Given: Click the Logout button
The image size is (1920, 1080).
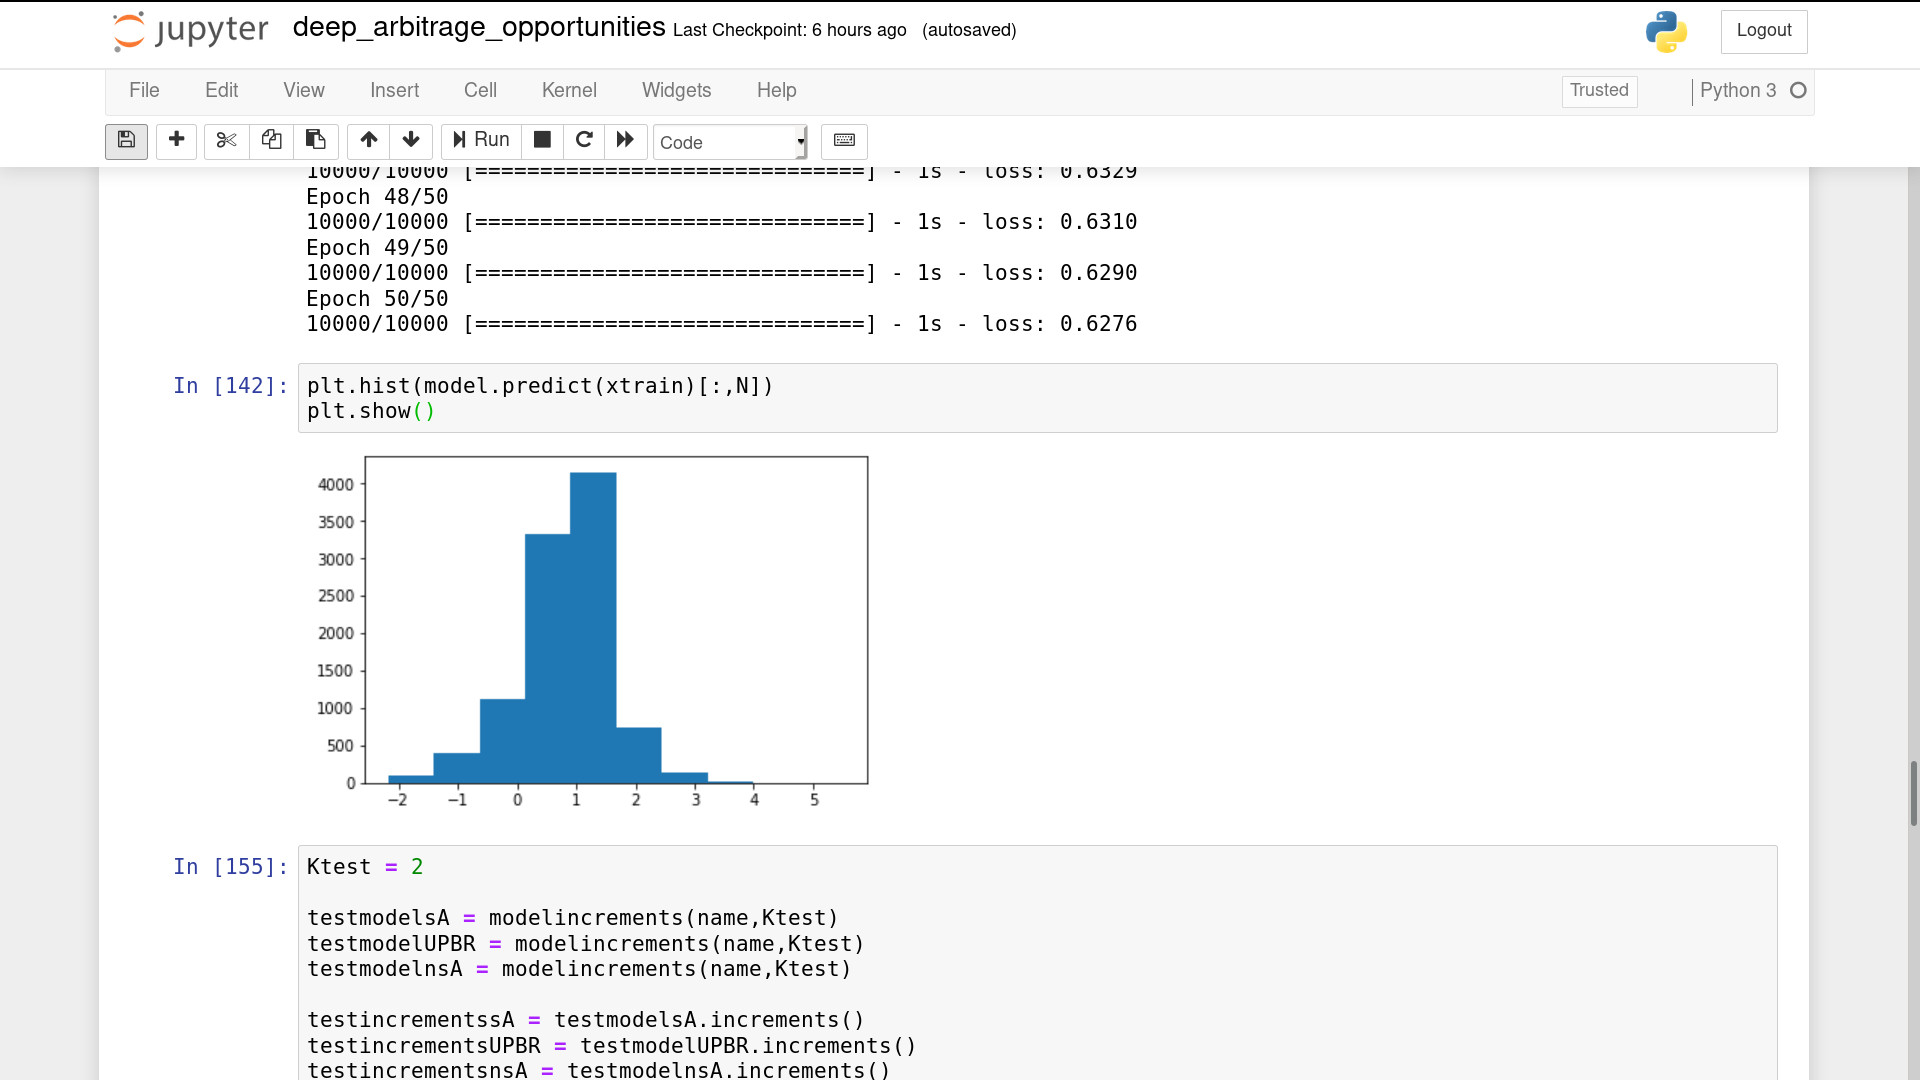Looking at the screenshot, I should click(1764, 31).
